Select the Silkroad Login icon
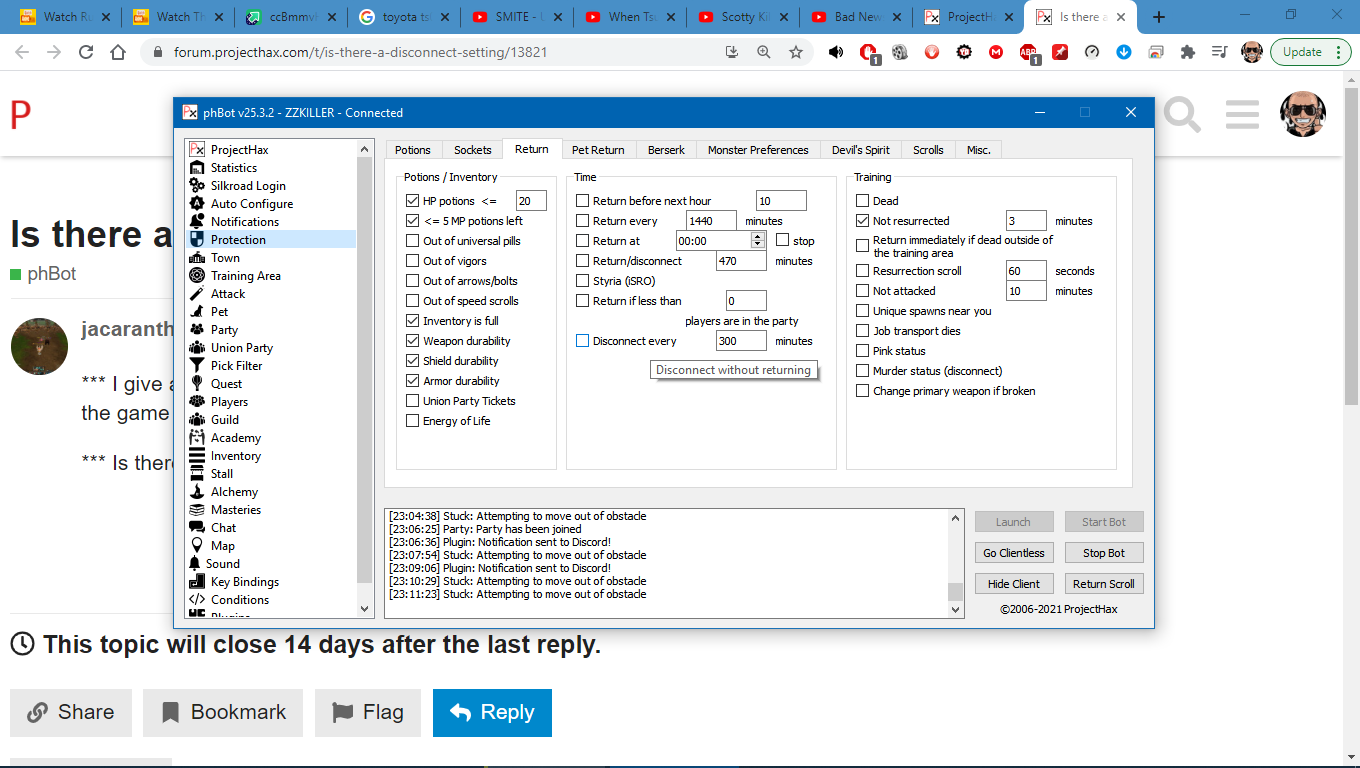 (197, 186)
